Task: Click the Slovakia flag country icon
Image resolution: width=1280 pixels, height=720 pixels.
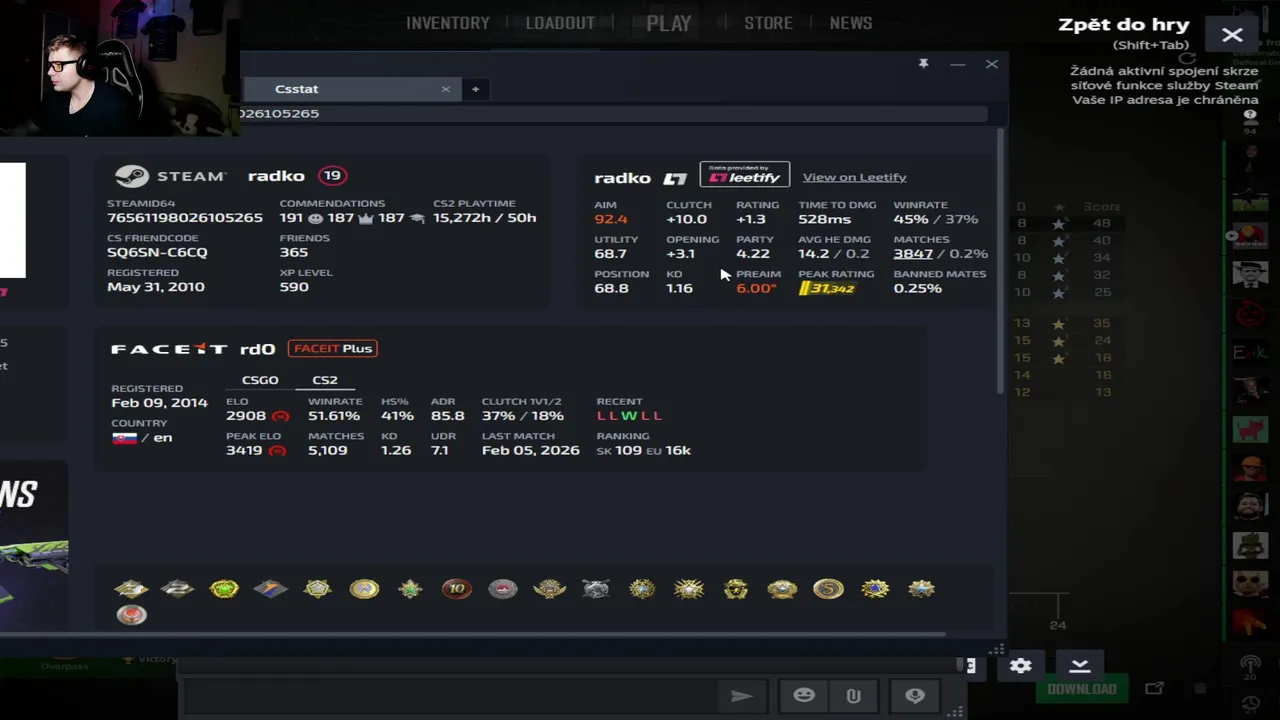Action: pyautogui.click(x=124, y=438)
